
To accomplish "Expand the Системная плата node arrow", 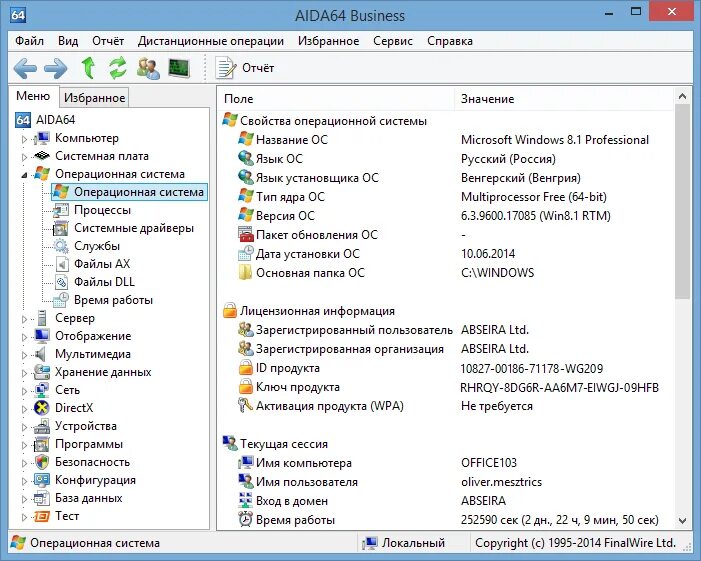I will 25,157.
